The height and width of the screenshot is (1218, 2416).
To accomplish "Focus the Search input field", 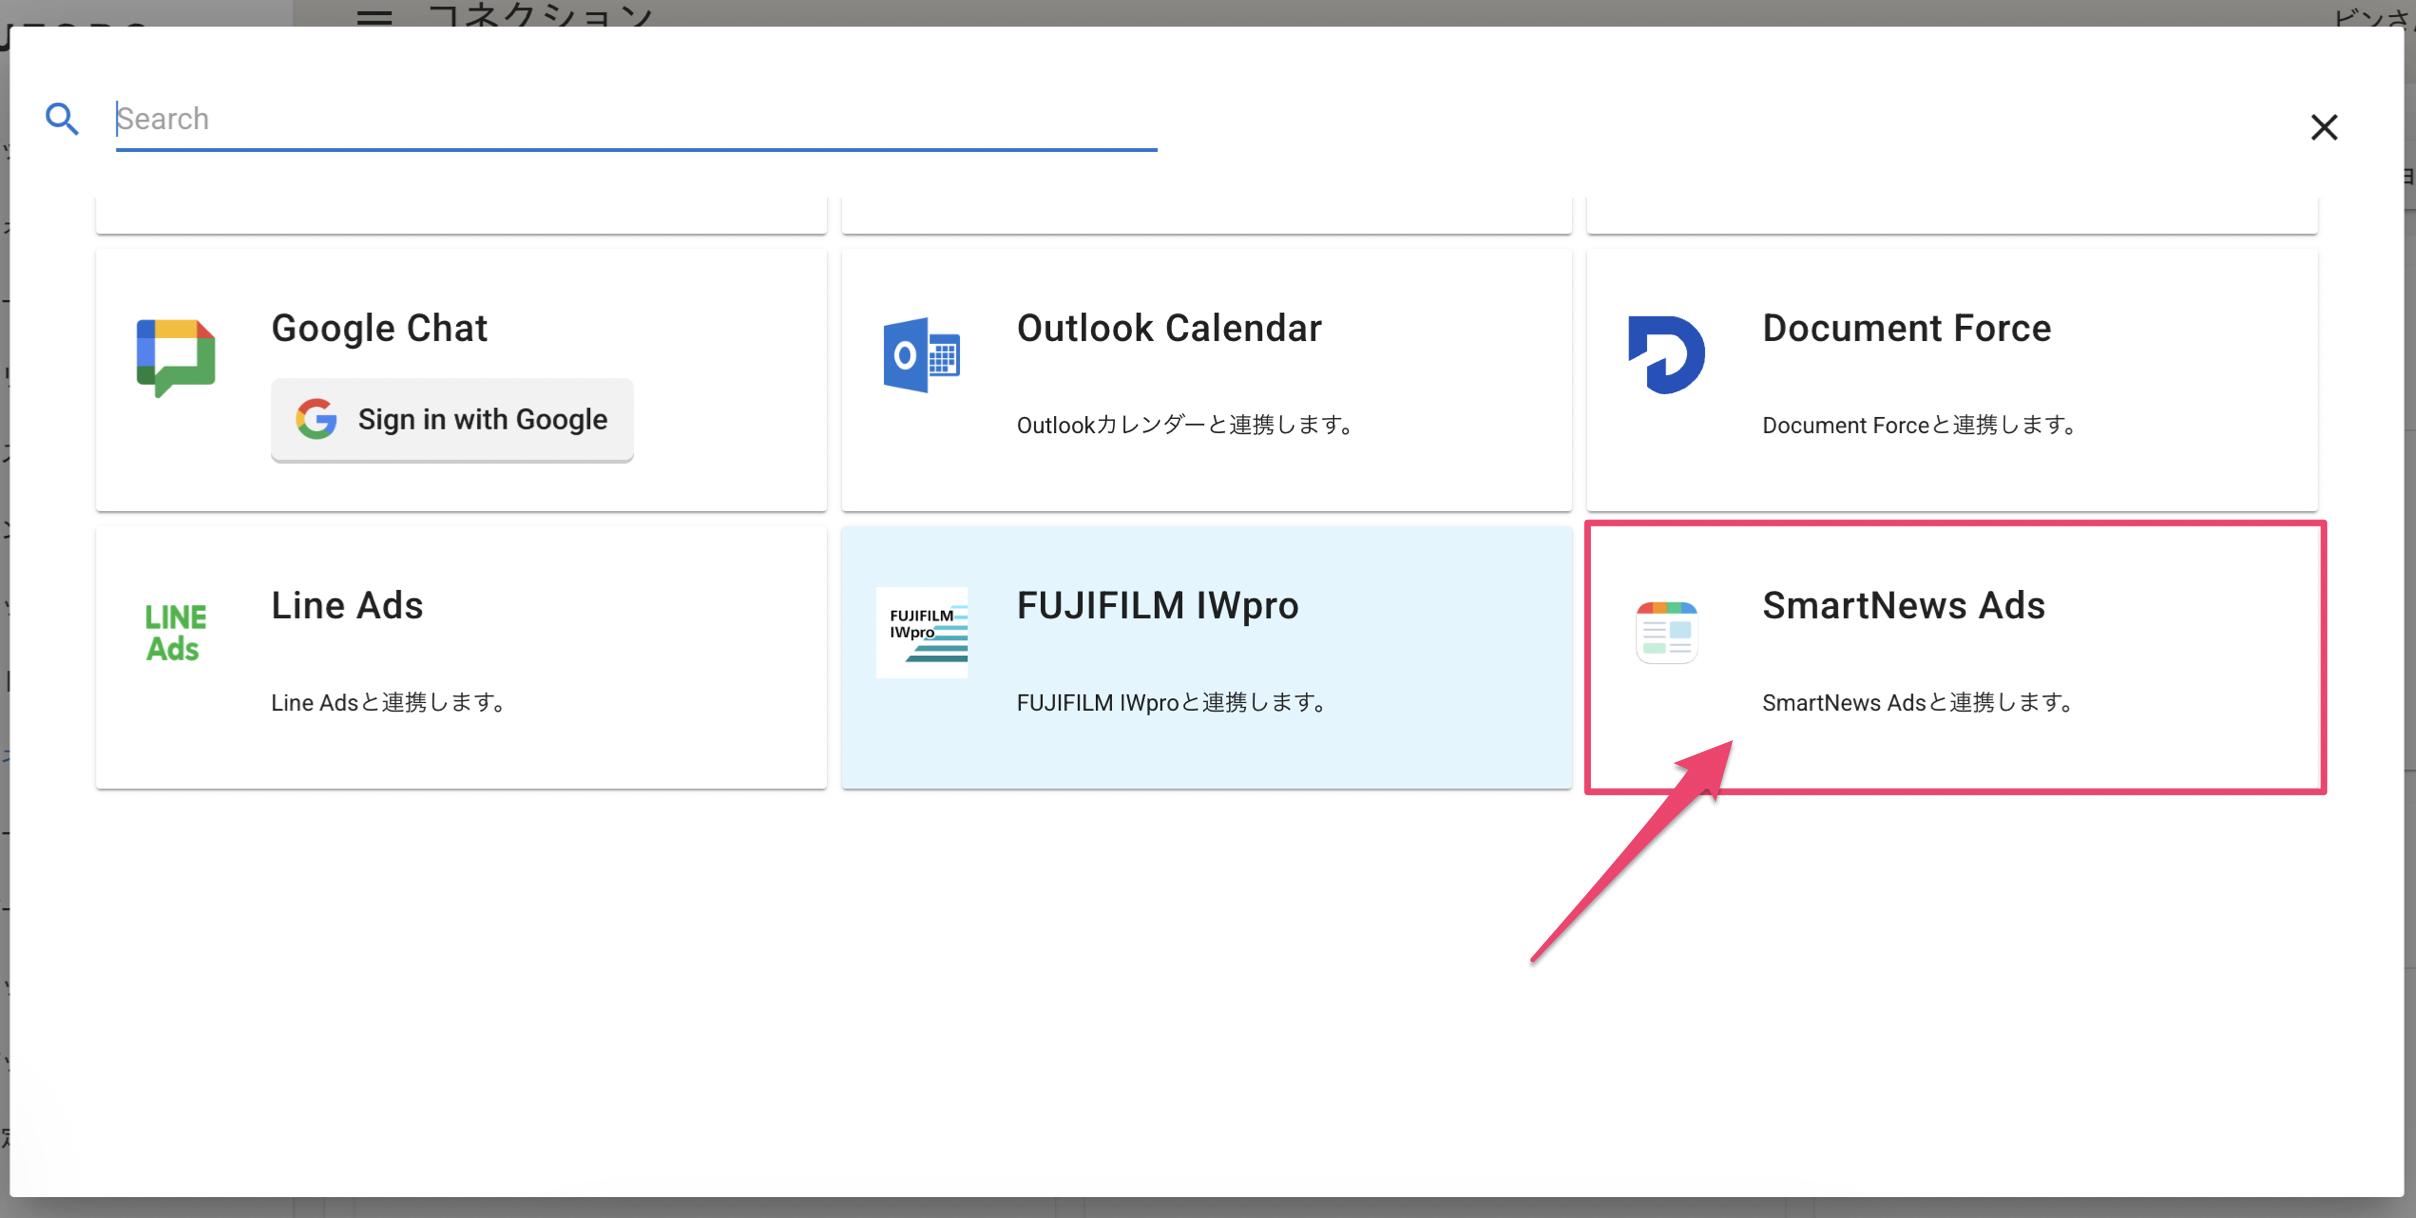I will click(636, 119).
